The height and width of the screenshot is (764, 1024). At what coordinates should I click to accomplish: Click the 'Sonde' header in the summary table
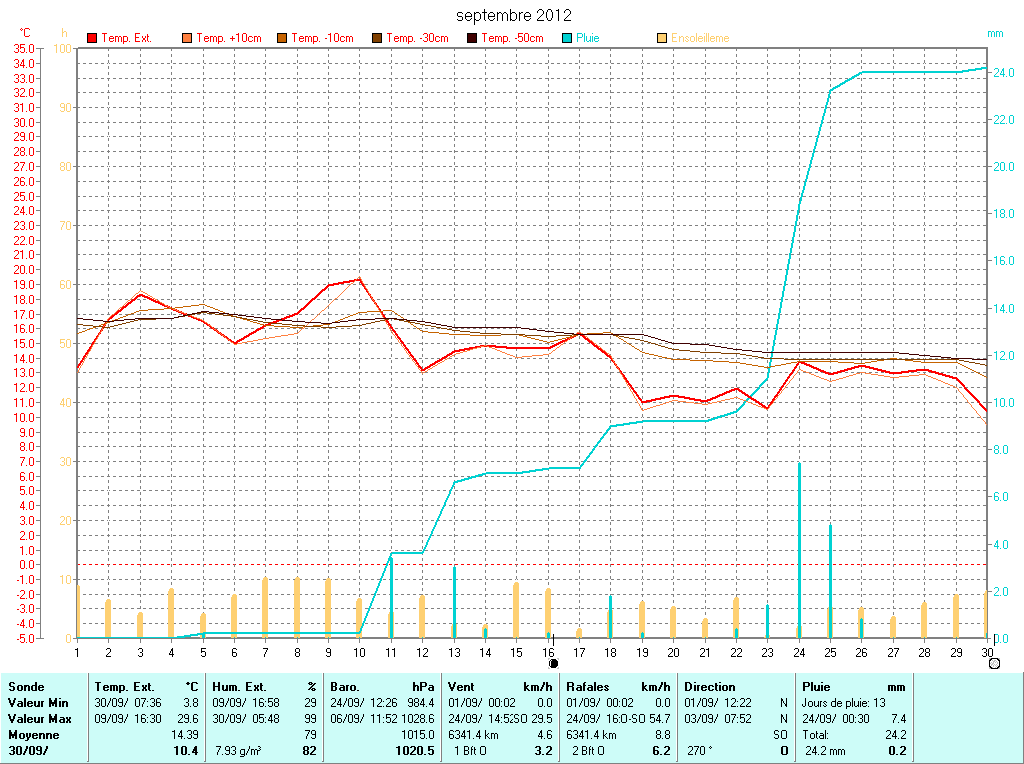point(25,687)
